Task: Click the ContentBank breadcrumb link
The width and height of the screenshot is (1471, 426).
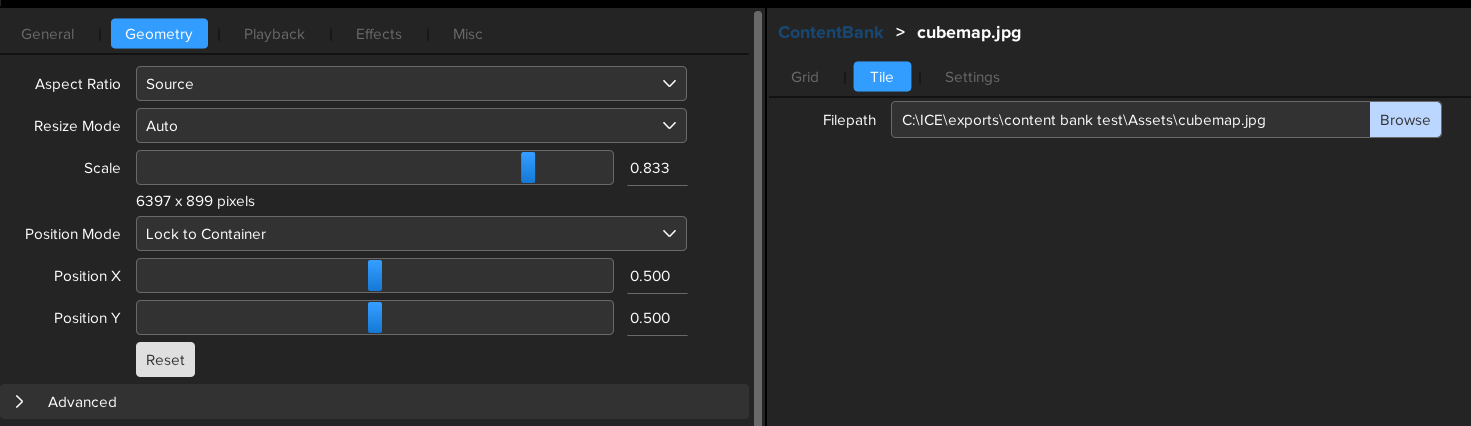Action: (831, 33)
